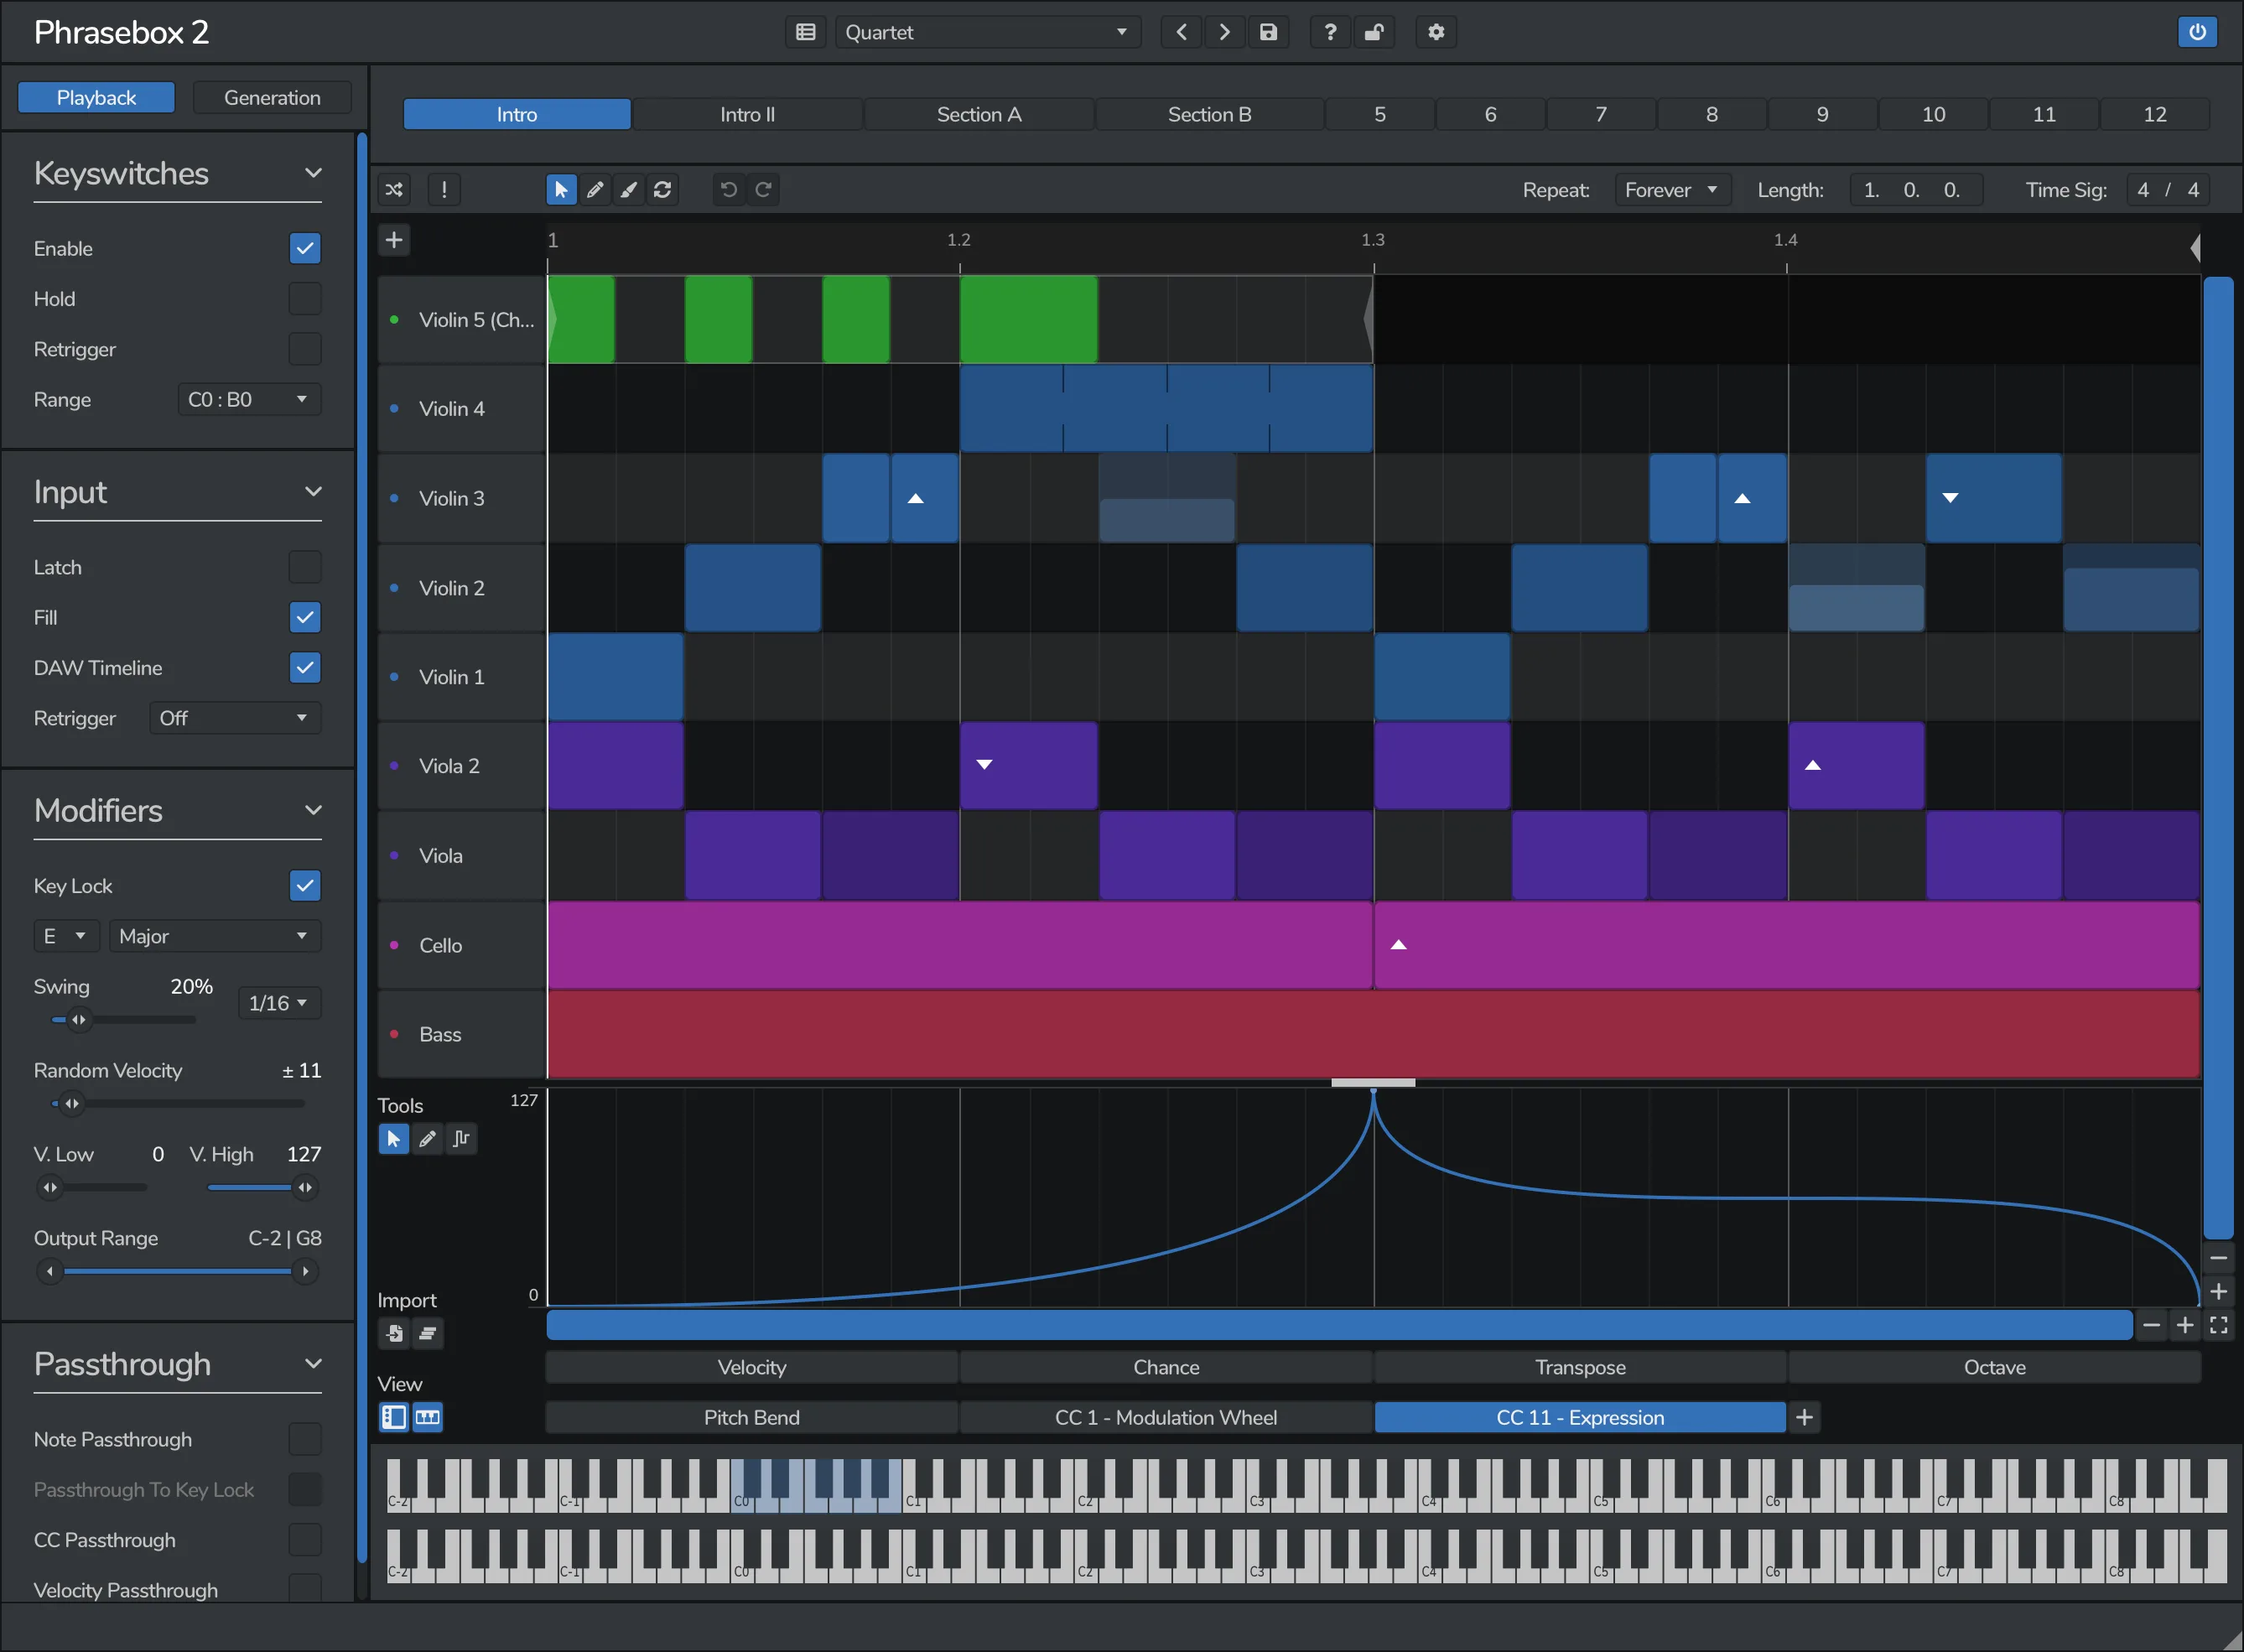The width and height of the screenshot is (2244, 1652).
Task: Add a new track with the plus icon
Action: pyautogui.click(x=394, y=240)
